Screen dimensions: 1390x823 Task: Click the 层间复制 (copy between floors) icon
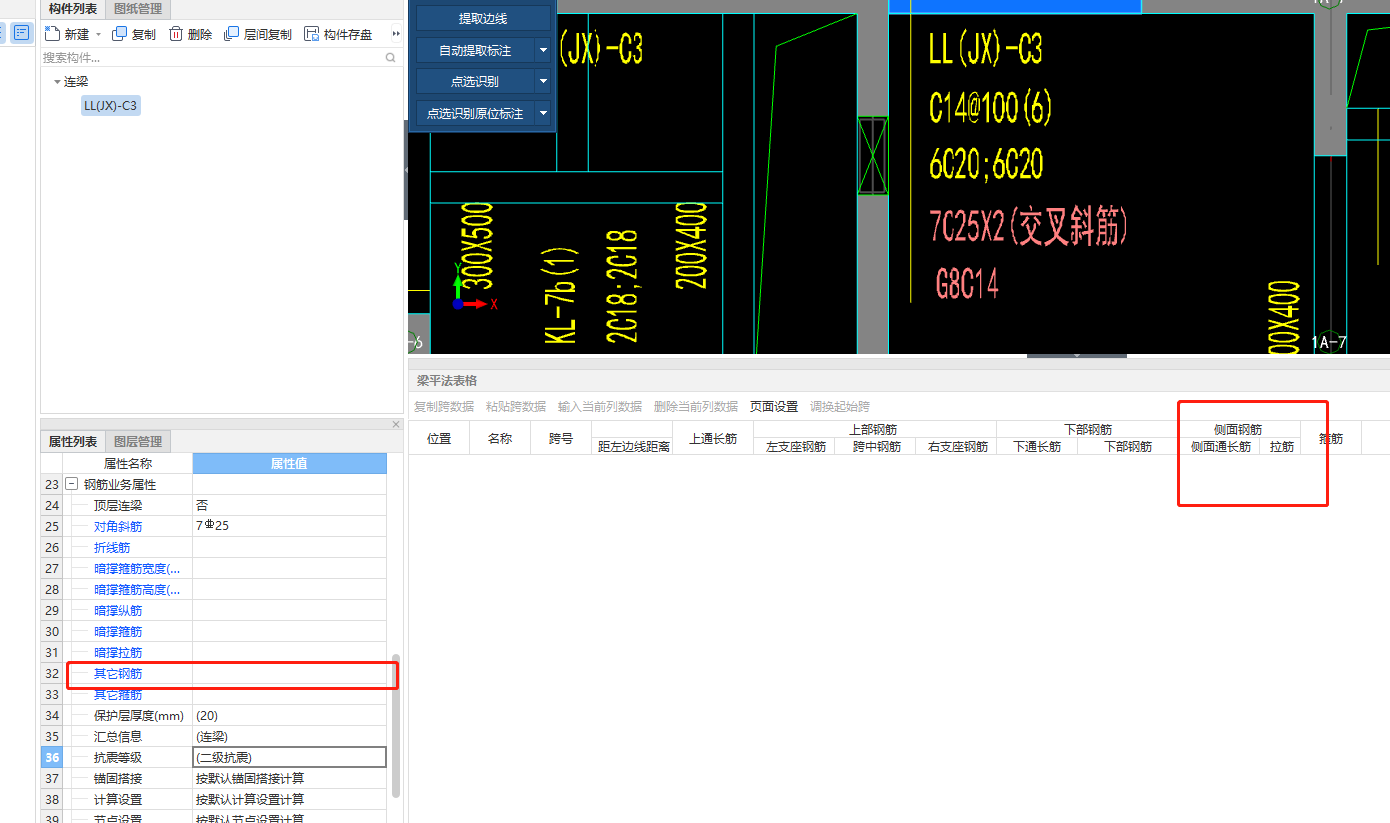[x=232, y=34]
